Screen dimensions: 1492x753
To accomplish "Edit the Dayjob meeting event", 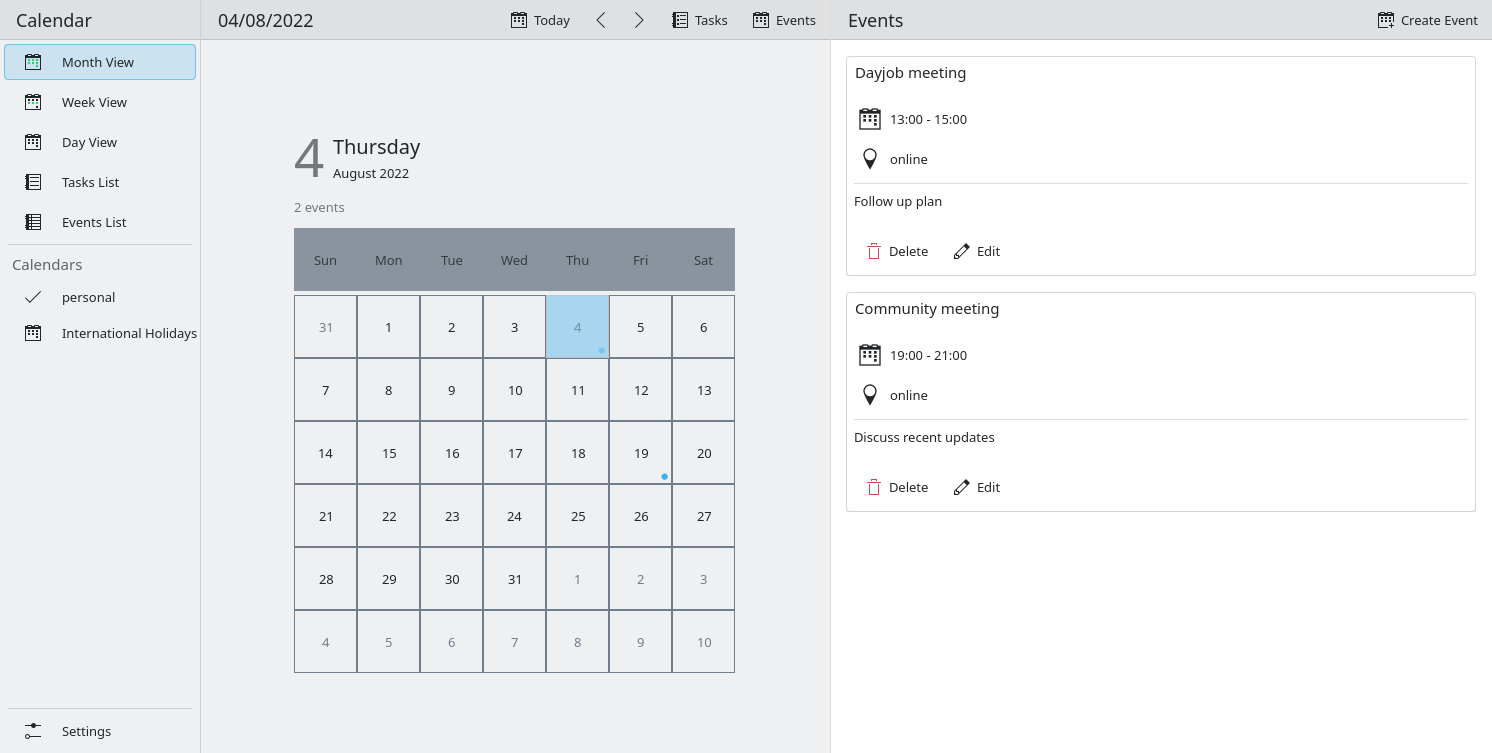I will point(977,251).
